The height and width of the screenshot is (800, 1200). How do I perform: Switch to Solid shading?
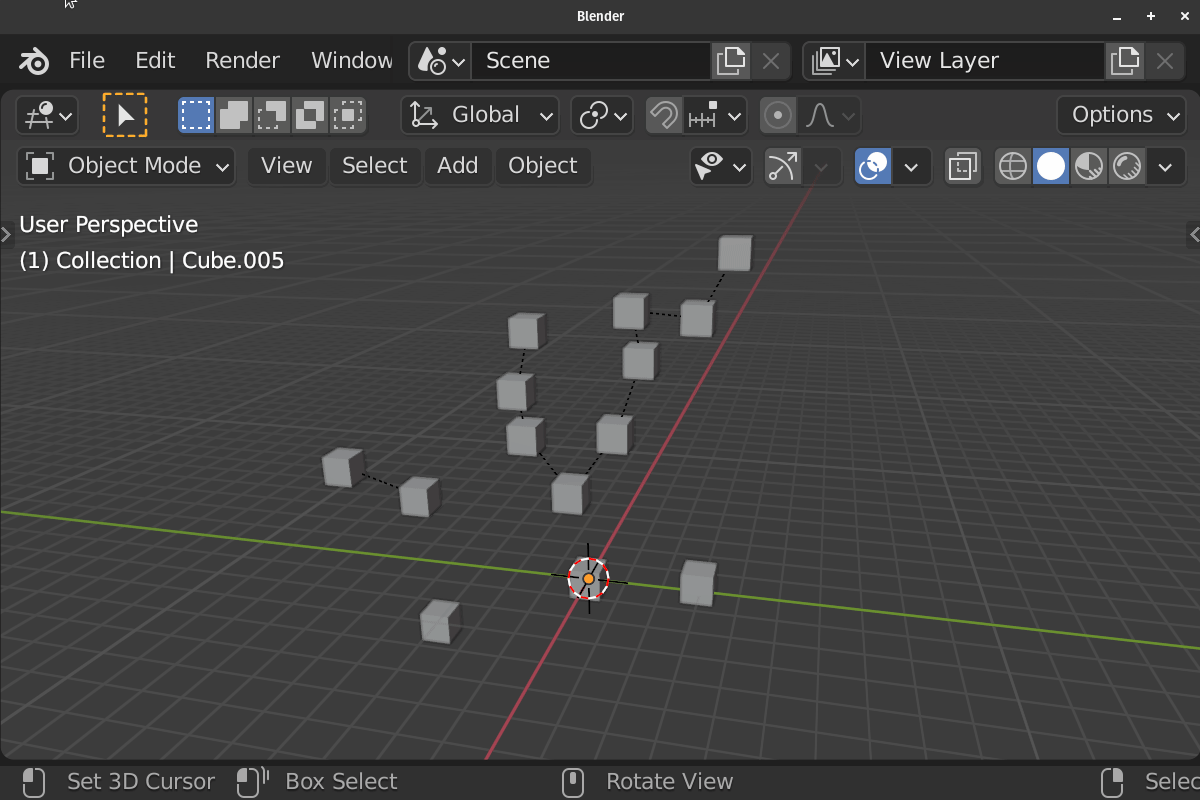tap(1051, 166)
